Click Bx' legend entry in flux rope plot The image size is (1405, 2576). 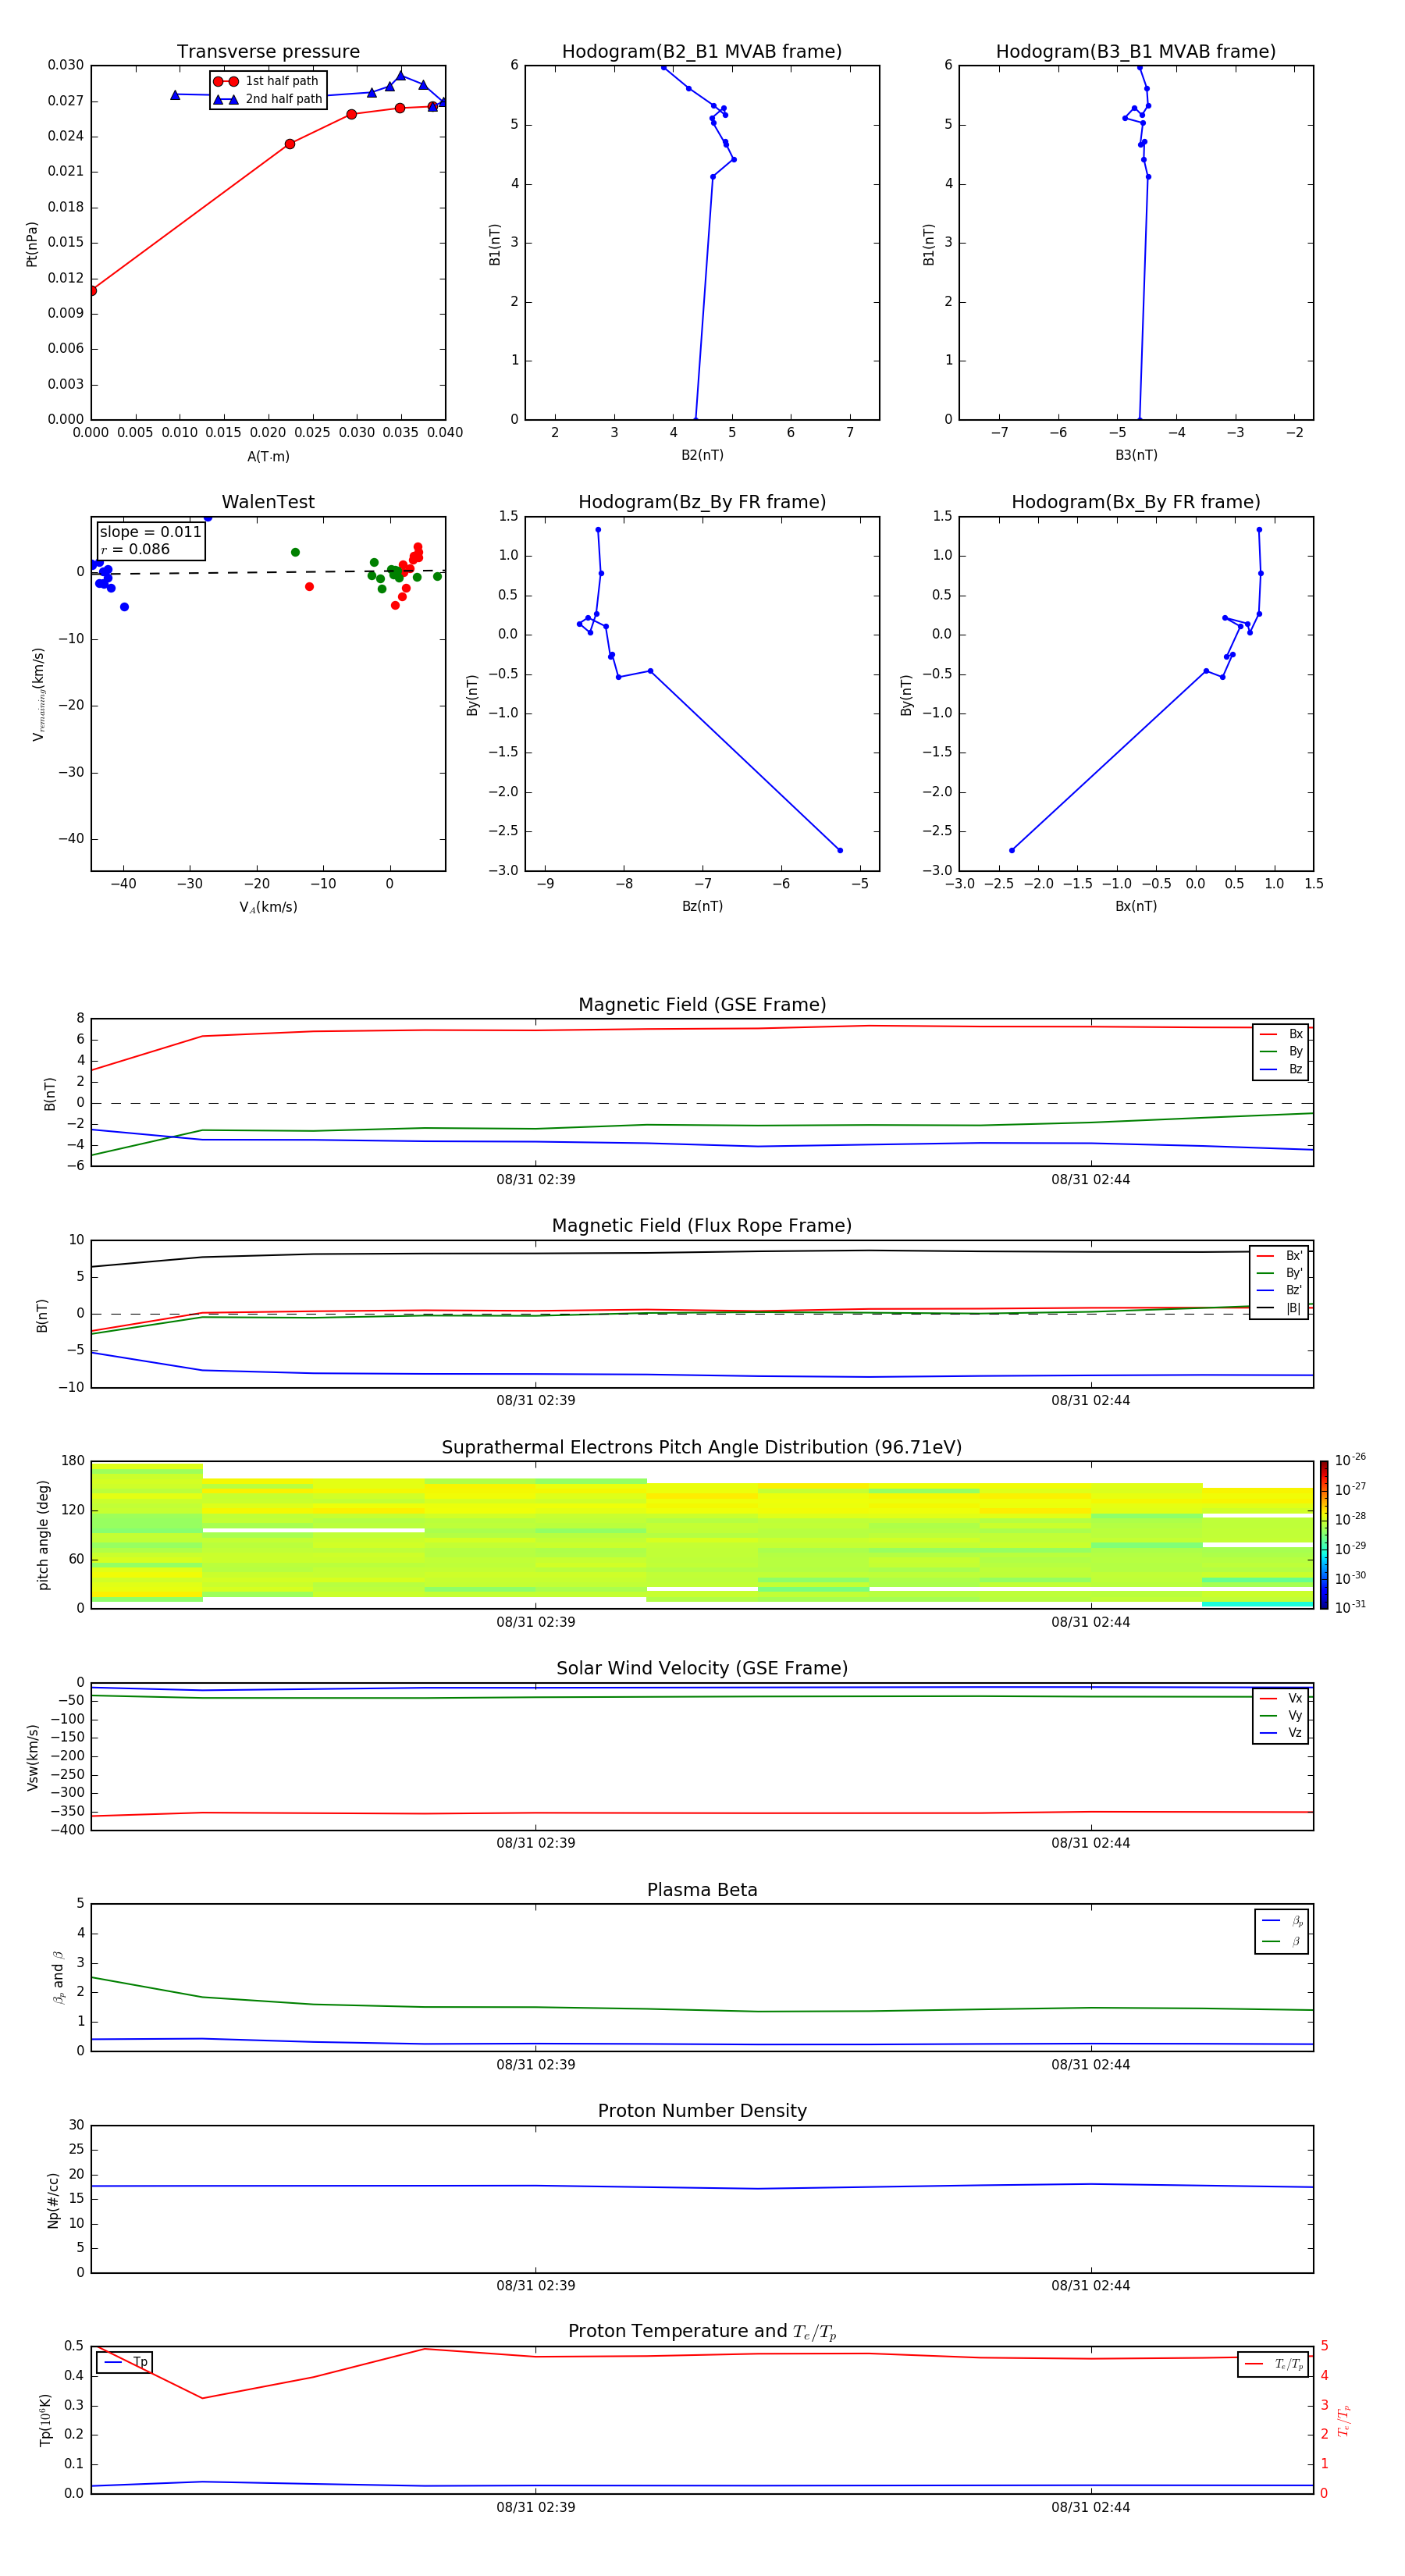(x=1279, y=1256)
